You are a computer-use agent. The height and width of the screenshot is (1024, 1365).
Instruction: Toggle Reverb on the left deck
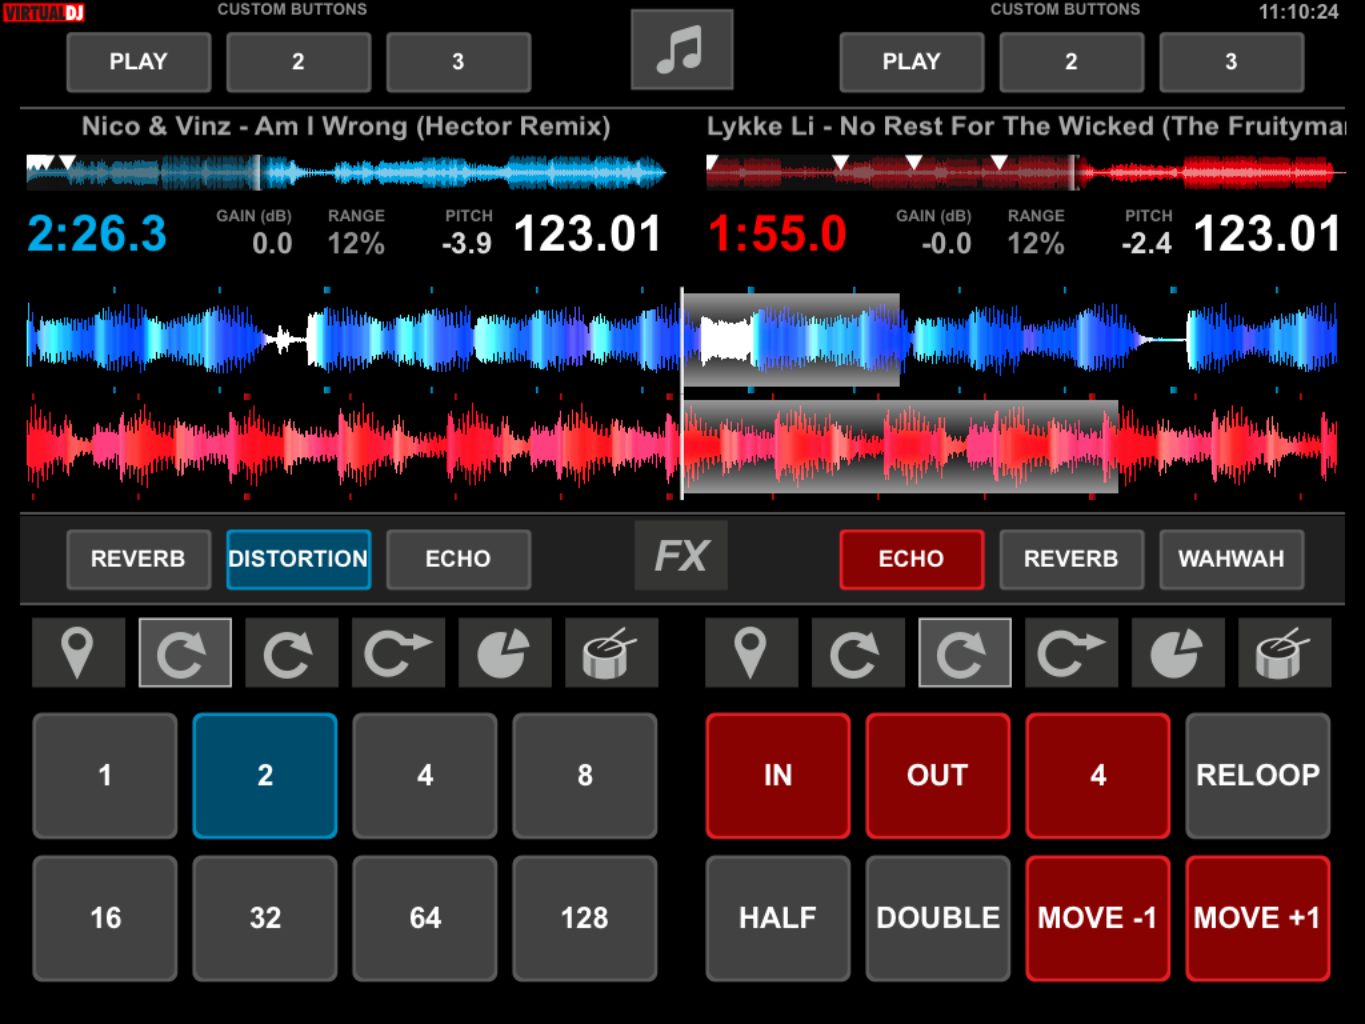(138, 559)
